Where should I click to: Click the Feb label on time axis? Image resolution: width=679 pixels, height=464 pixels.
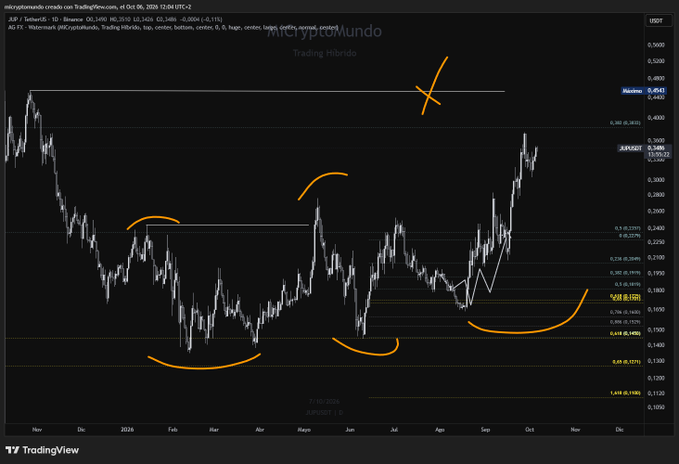172,430
